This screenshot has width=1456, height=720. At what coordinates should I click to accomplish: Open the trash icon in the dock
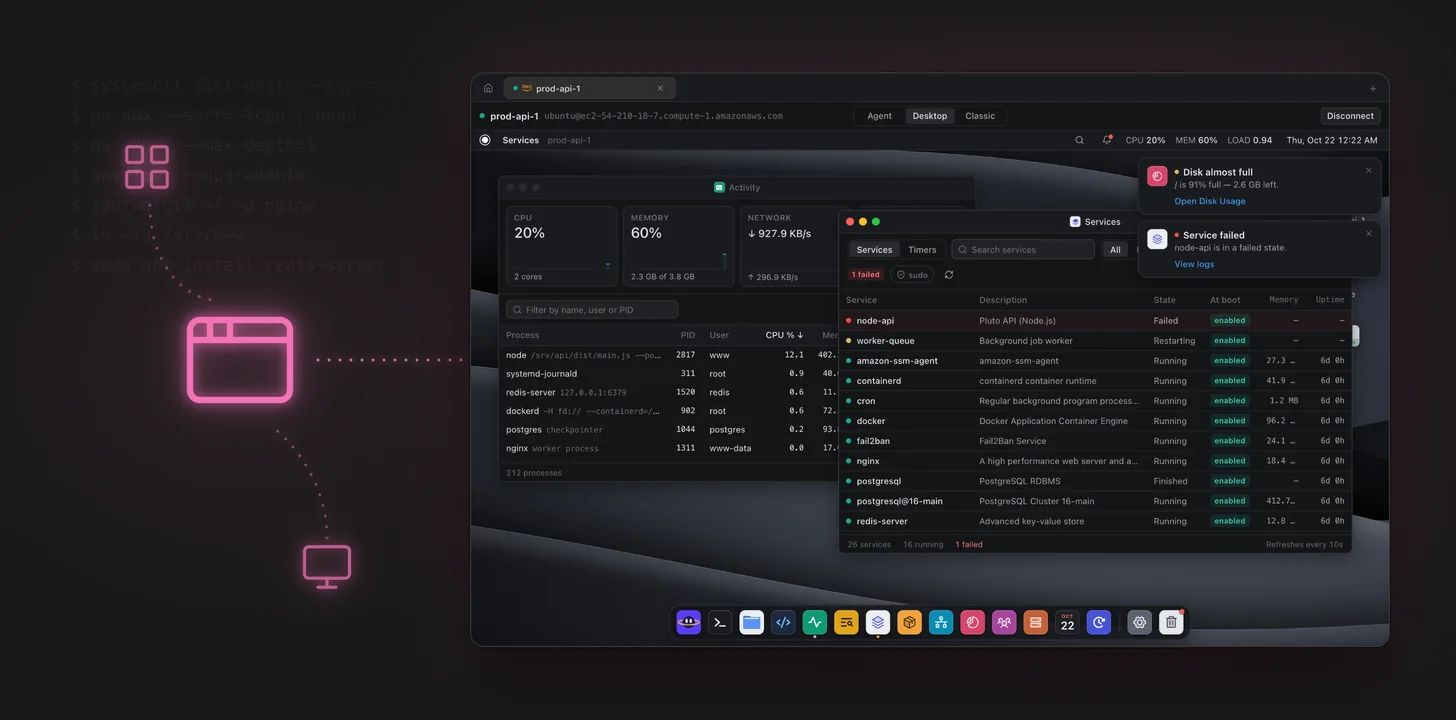[x=1171, y=622]
